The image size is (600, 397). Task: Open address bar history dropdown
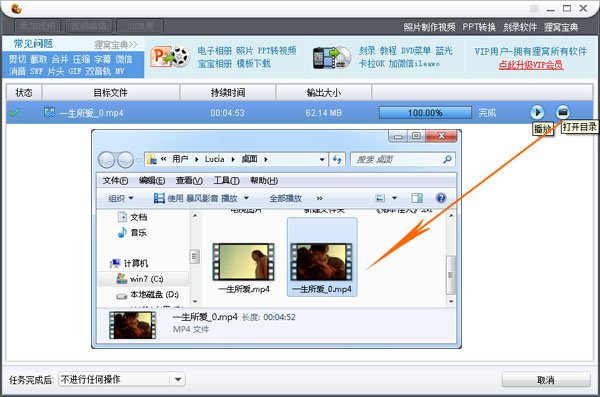point(322,159)
